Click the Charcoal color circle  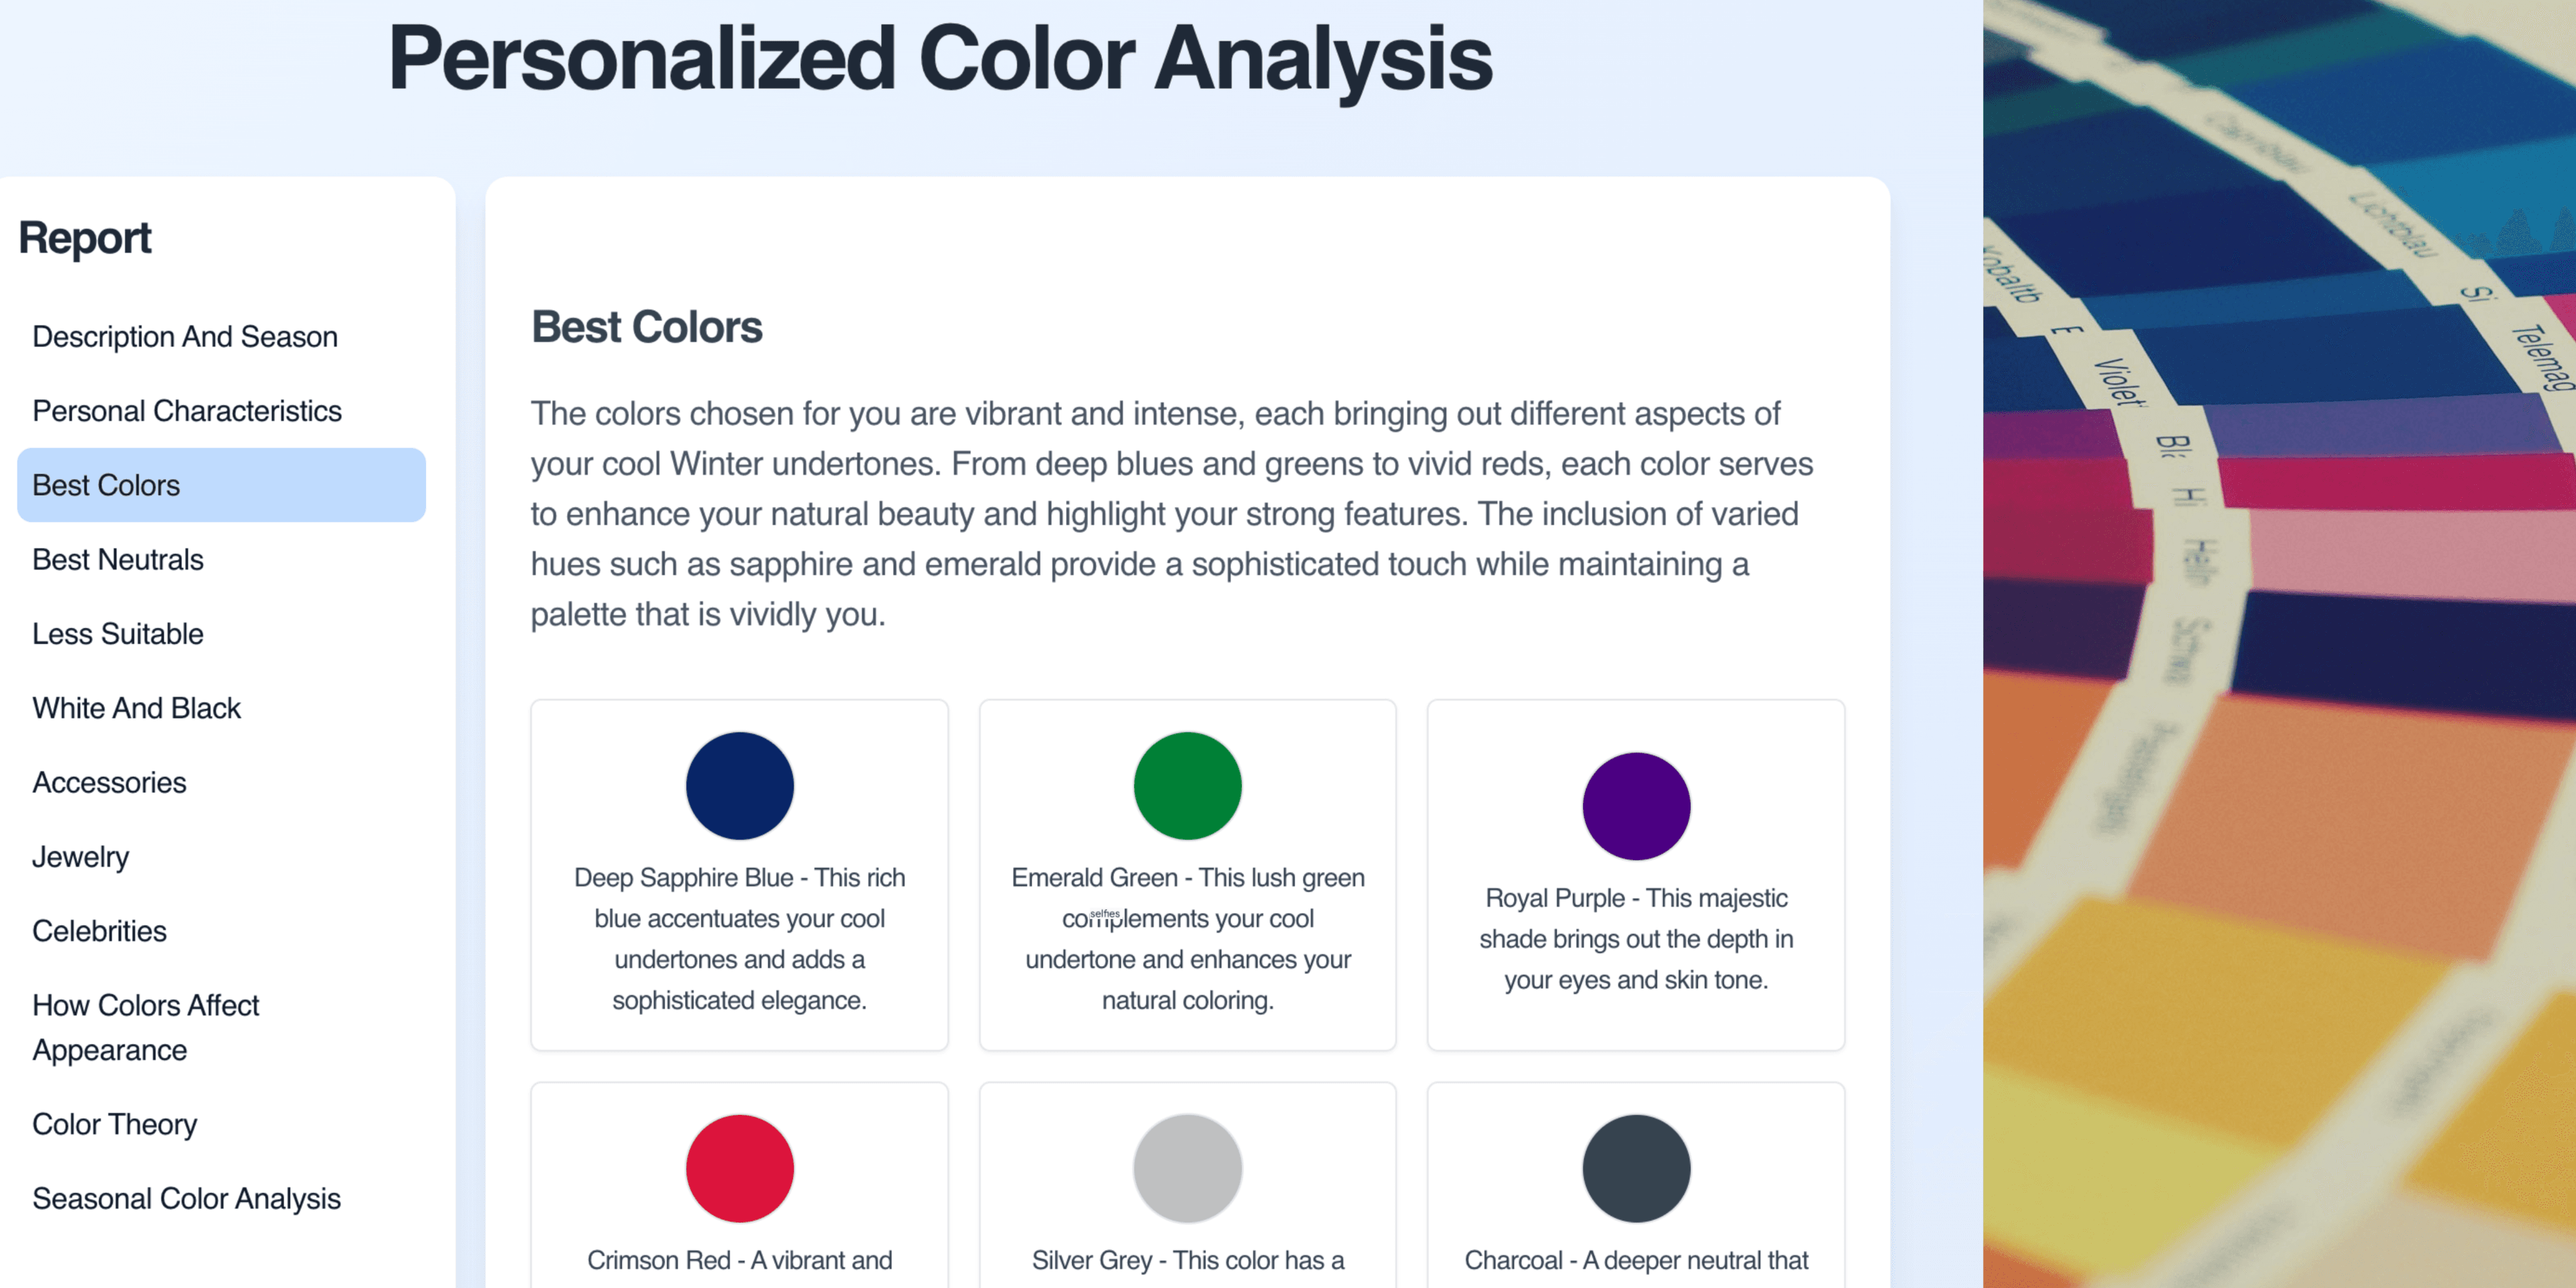[x=1636, y=1168]
